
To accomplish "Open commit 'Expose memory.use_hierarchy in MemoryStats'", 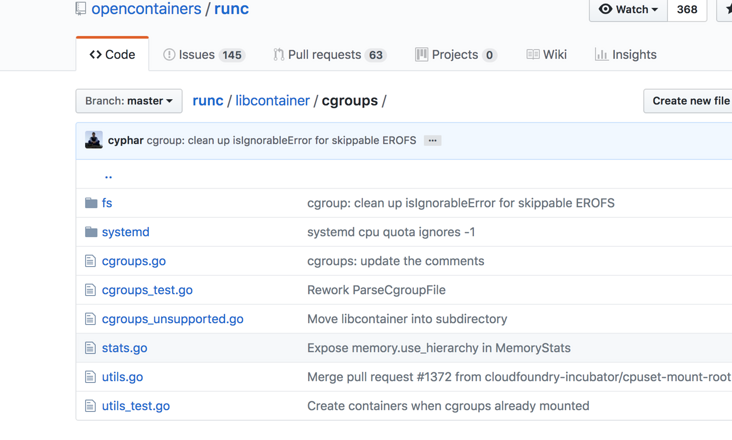I will 439,348.
